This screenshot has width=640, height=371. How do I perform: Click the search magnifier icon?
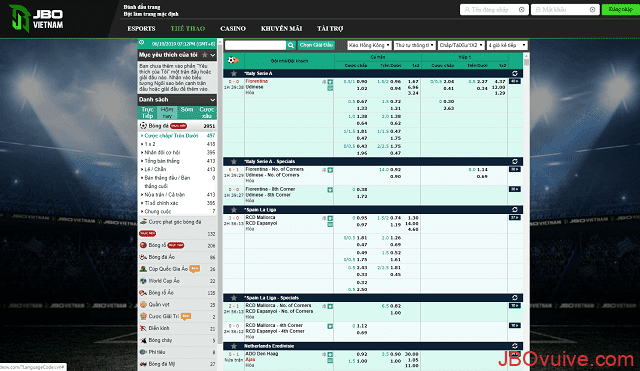tap(291, 45)
